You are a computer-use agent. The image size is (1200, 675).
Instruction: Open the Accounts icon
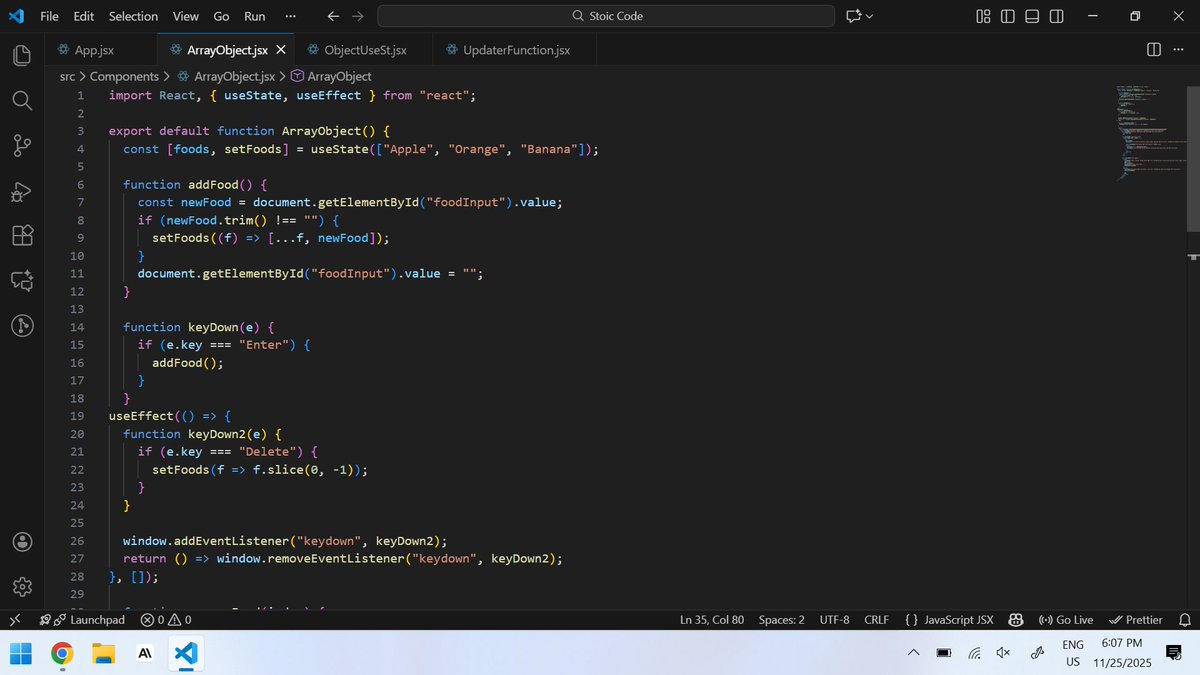tap(22, 542)
